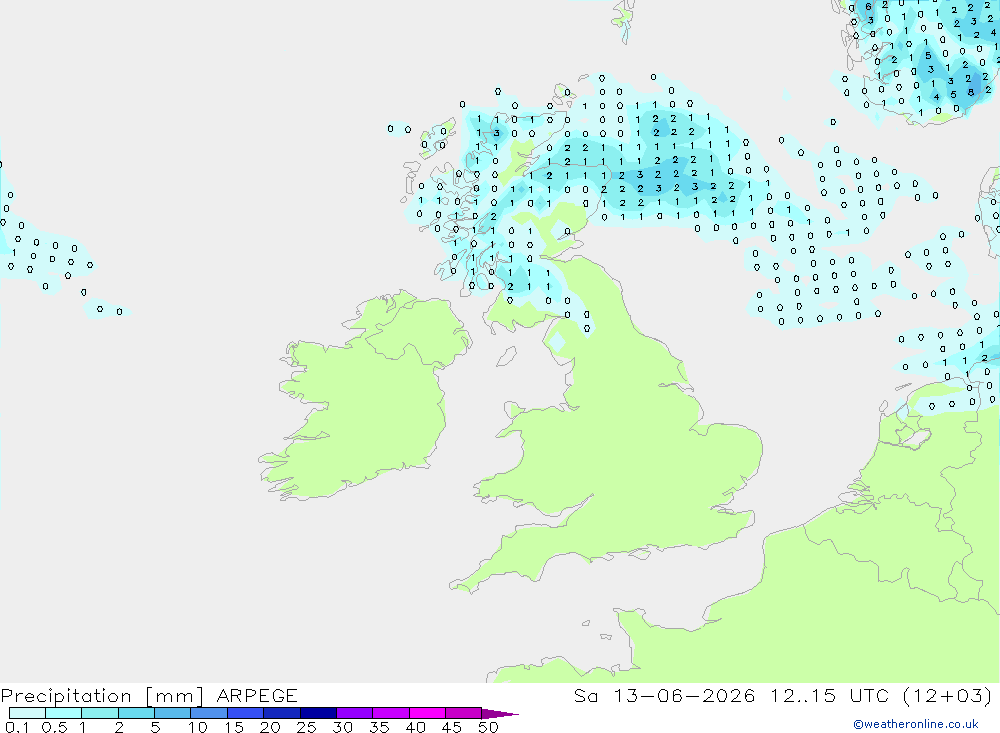Click the 0.5–1 mm legend color swatch
The image size is (1000, 733).
click(64, 713)
